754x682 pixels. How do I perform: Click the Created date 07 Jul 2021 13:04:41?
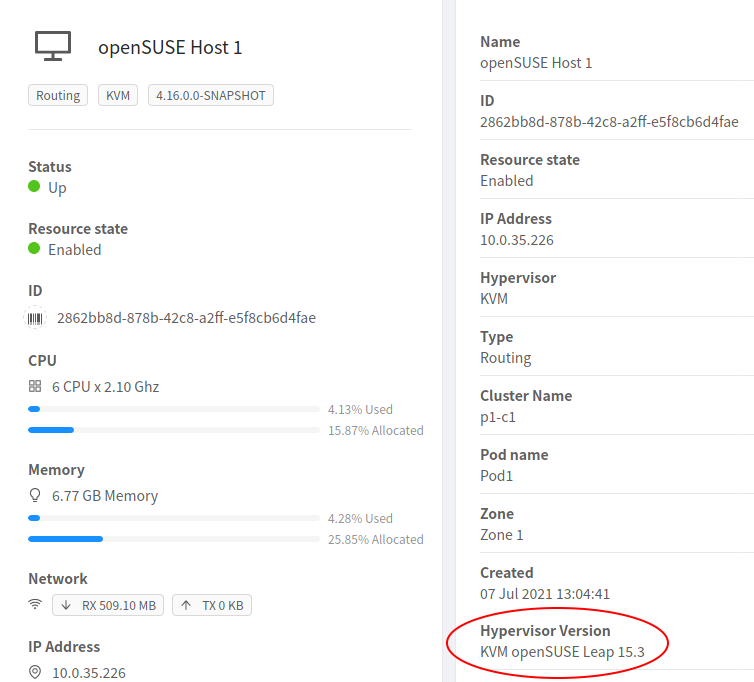(x=545, y=594)
